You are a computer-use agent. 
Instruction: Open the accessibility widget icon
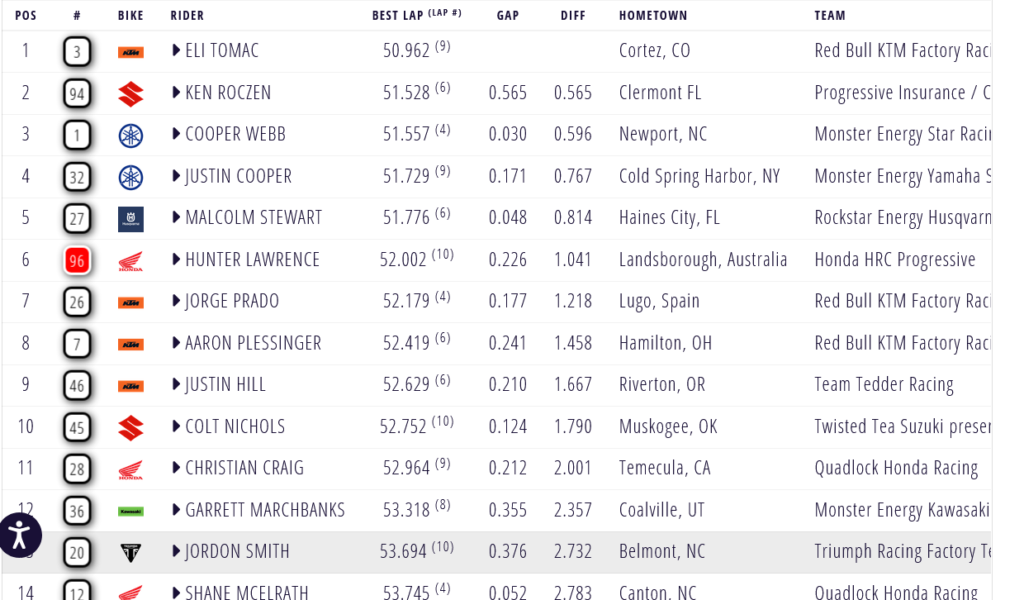[20, 534]
